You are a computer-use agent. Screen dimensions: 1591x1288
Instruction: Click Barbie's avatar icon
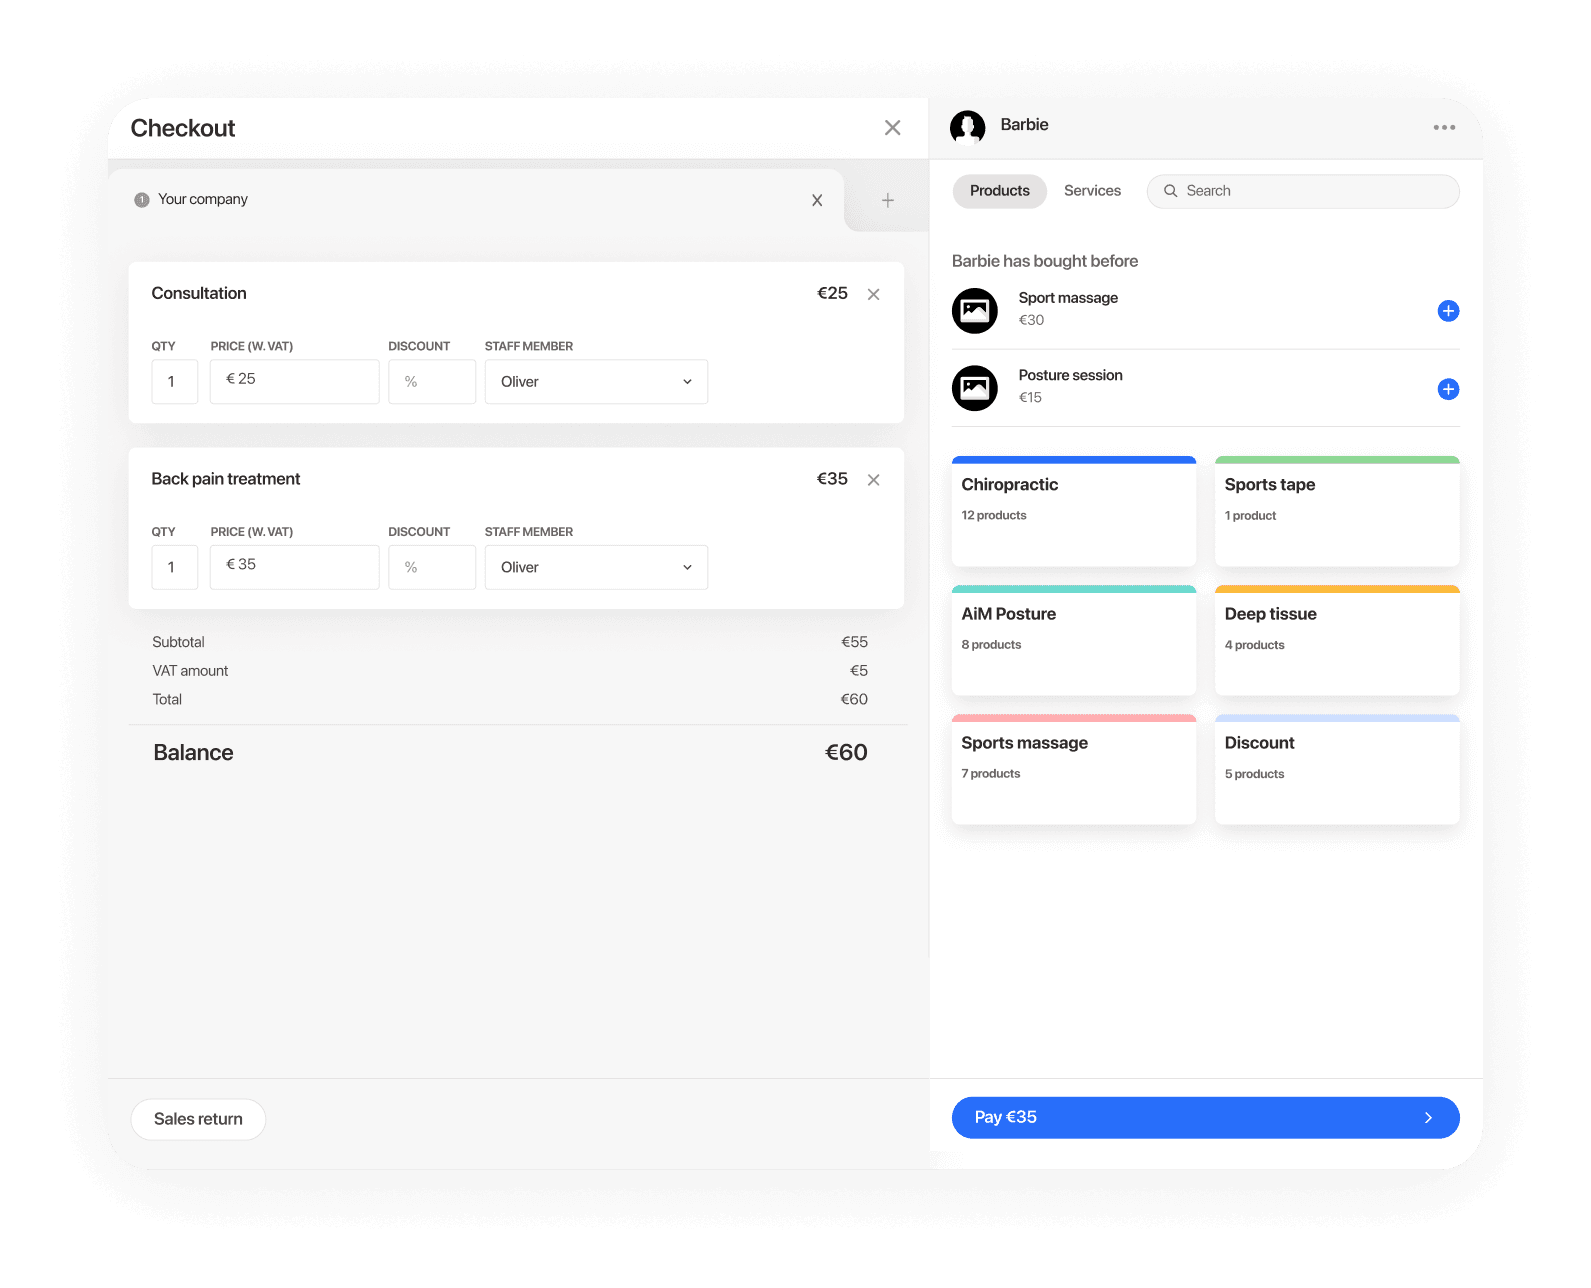967,127
